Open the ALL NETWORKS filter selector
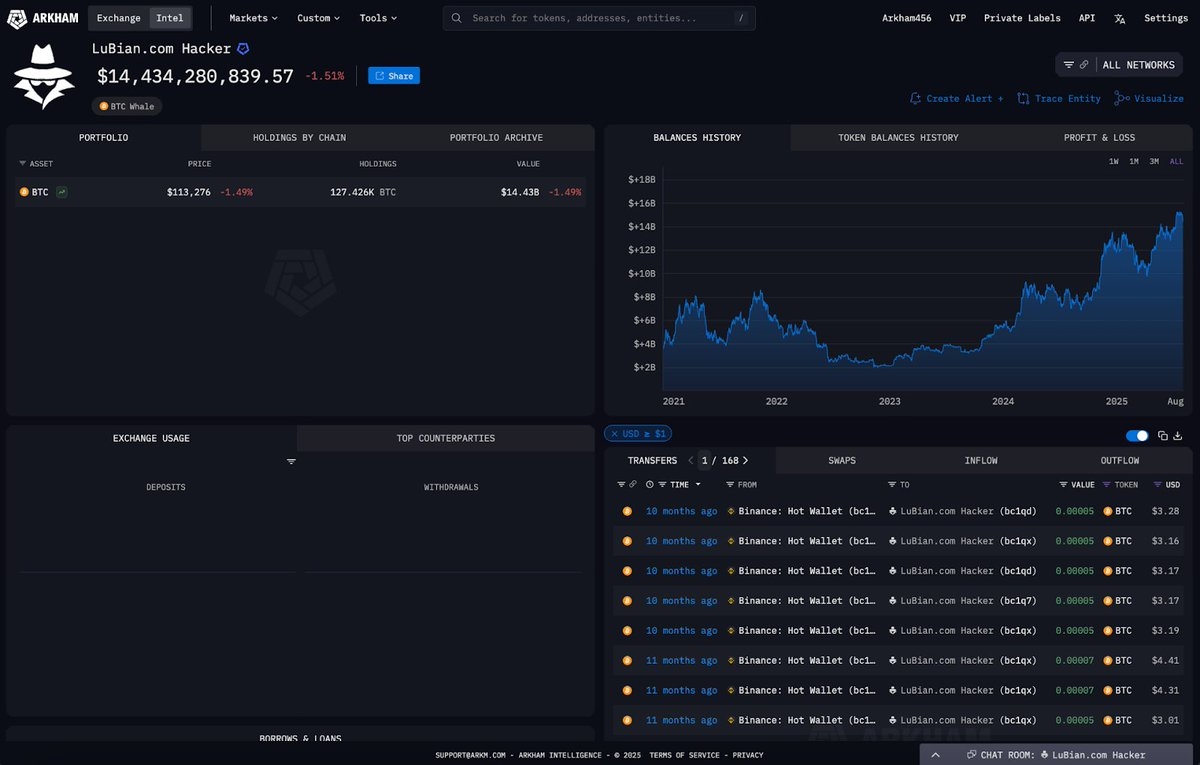Viewport: 1200px width, 765px height. [x=1119, y=65]
